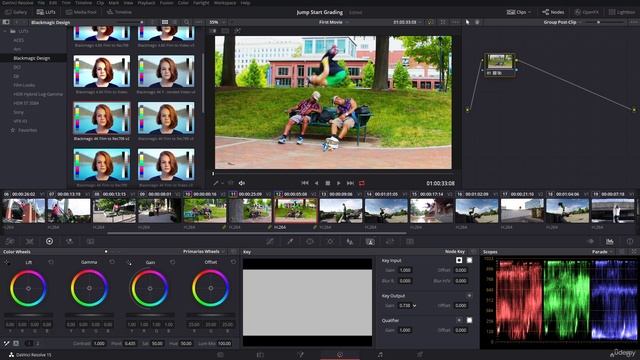This screenshot has width=640, height=360.
Task: Click the Lightbox toolbar button
Action: (622, 12)
